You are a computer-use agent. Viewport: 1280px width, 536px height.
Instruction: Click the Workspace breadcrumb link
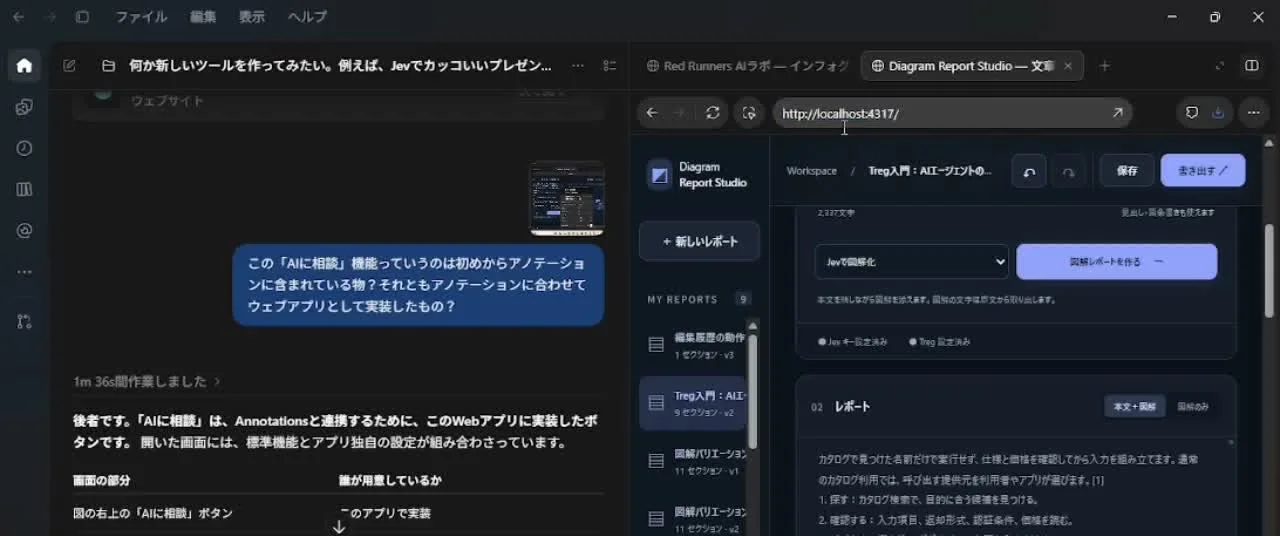click(x=811, y=171)
